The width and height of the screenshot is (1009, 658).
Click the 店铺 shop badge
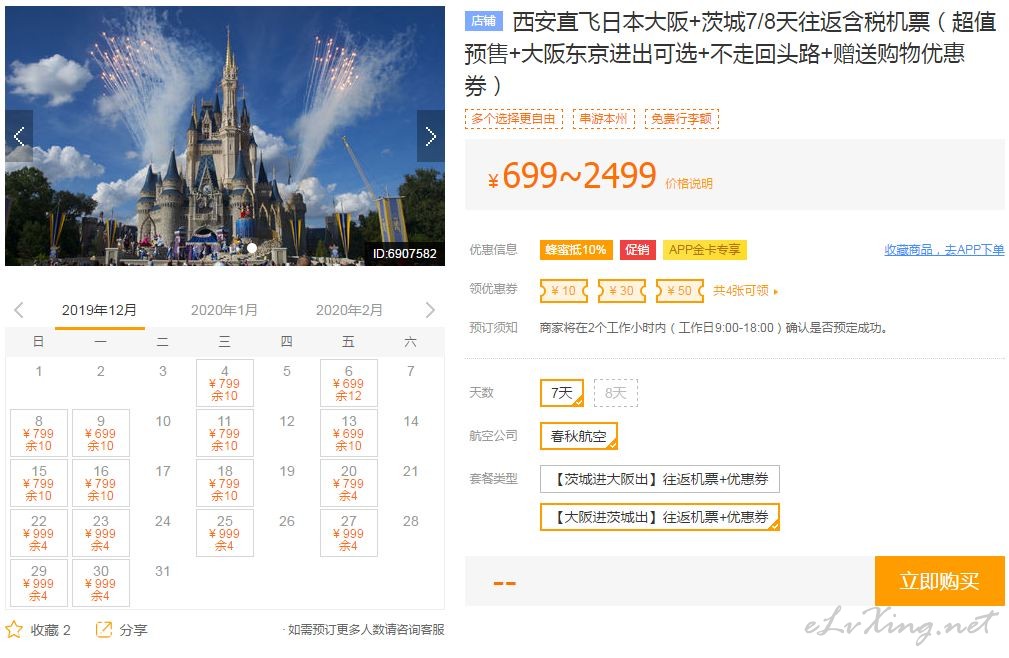click(x=483, y=21)
